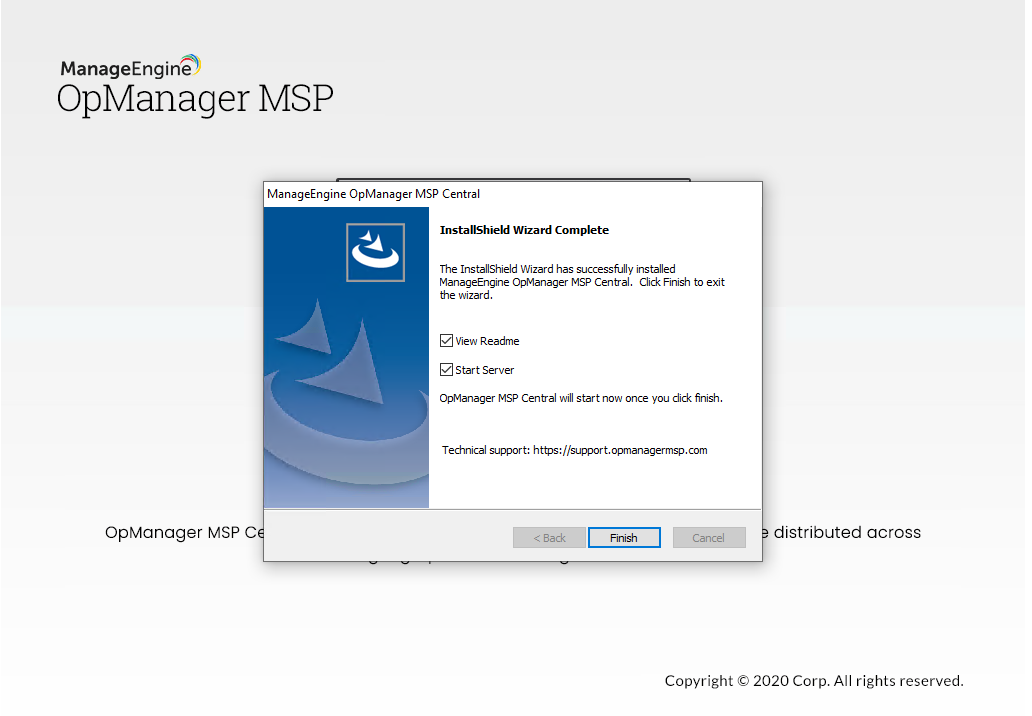This screenshot has width=1032, height=716.
Task: Click the InstallShield swirl icon in the dialog
Action: pos(375,251)
